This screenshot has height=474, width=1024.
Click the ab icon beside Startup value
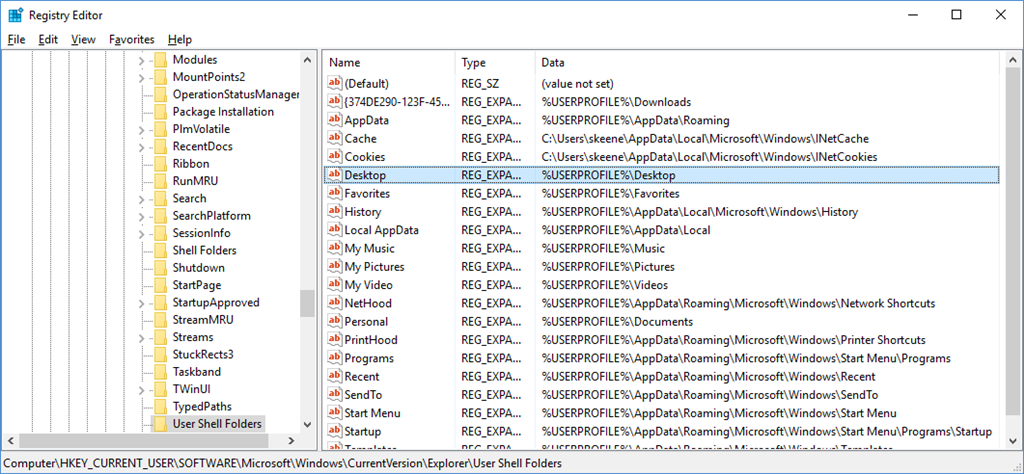click(334, 431)
